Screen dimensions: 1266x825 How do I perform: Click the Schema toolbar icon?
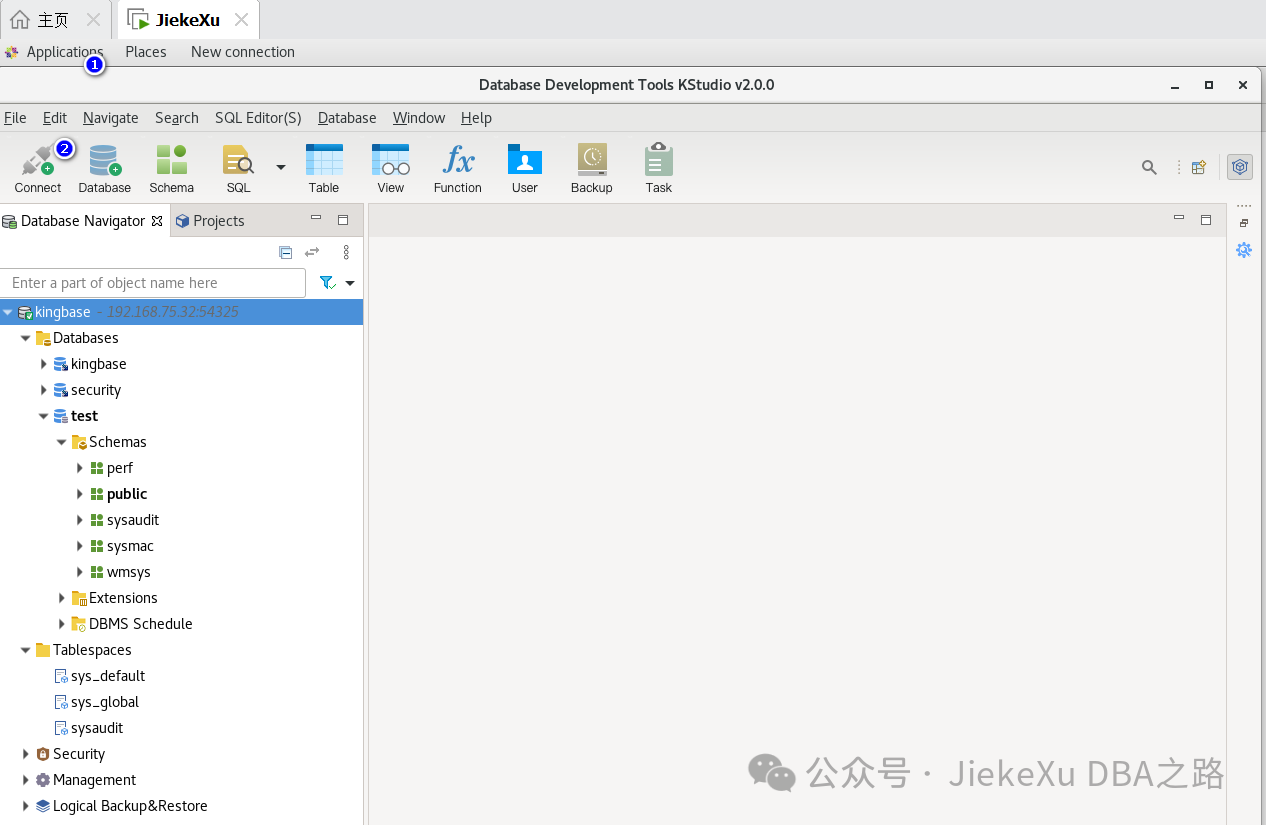pos(171,167)
